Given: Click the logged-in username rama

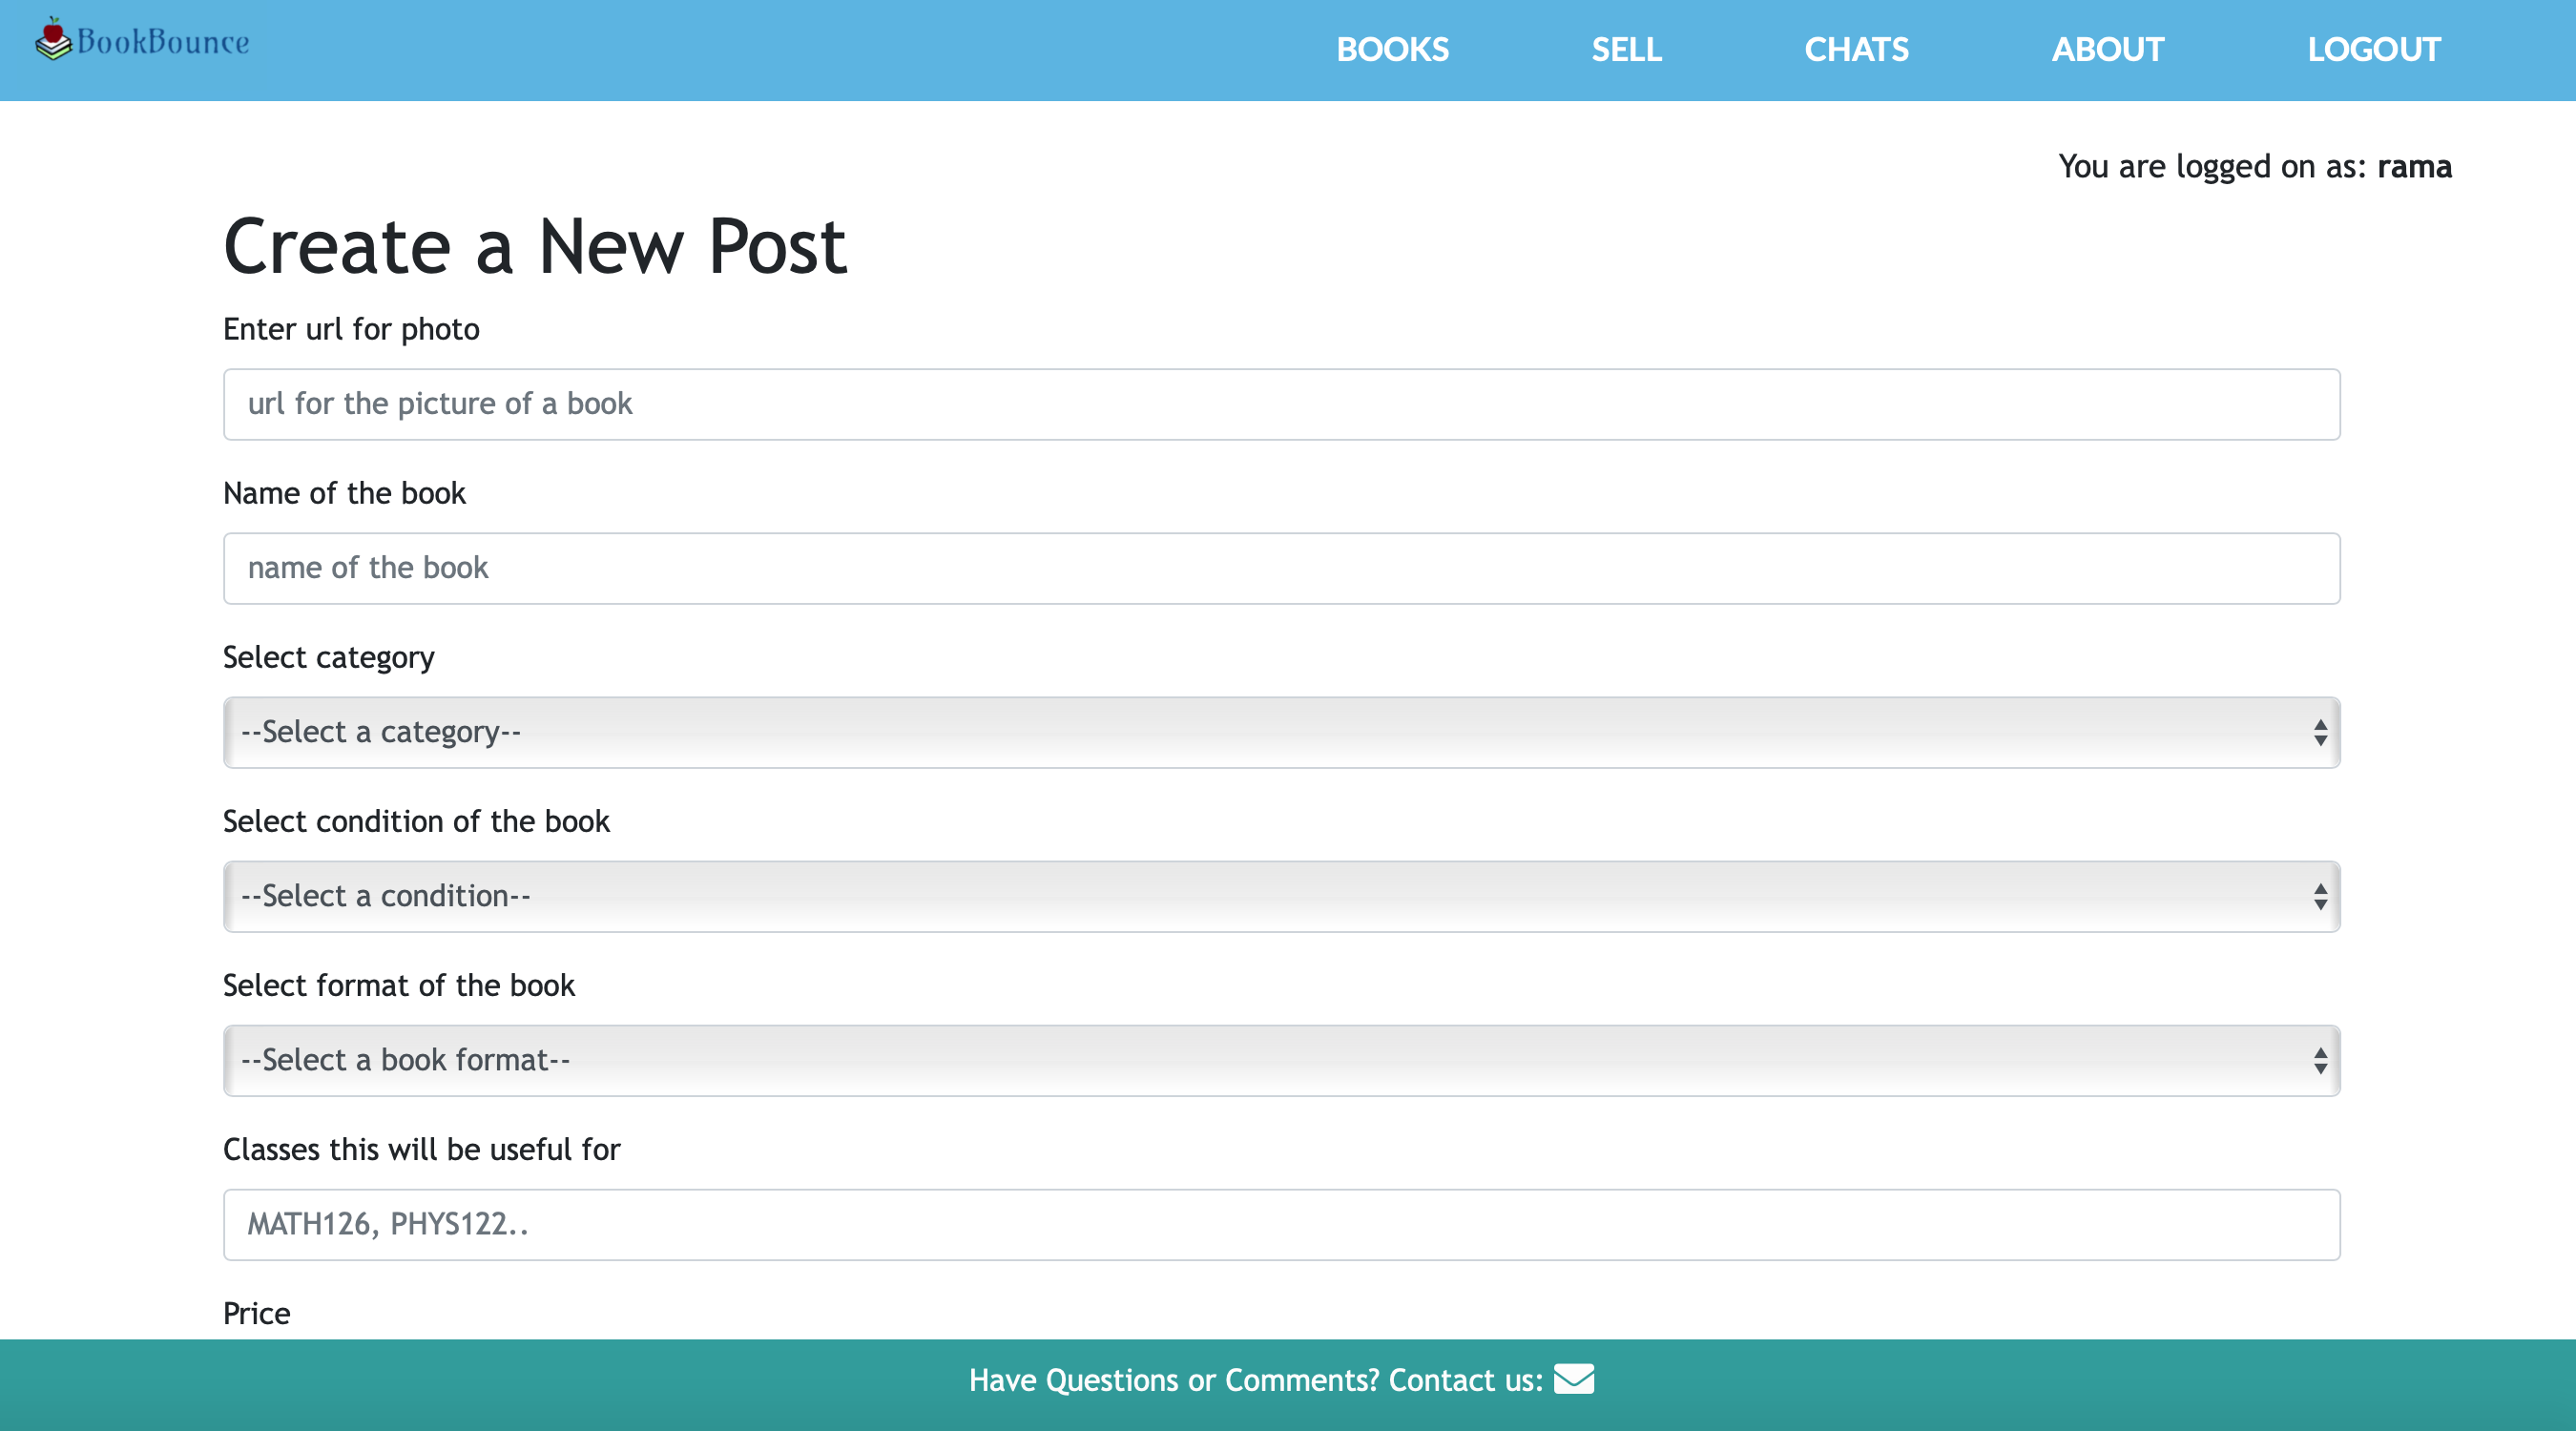Looking at the screenshot, I should point(2414,167).
